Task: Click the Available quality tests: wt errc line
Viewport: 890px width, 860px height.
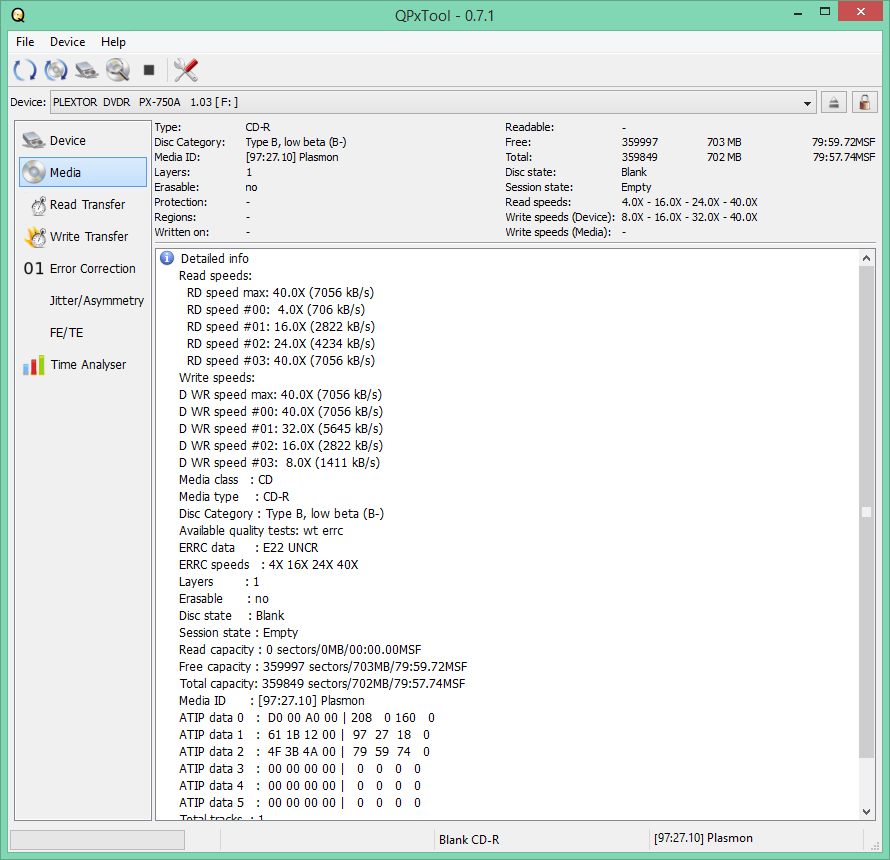Action: [261, 531]
